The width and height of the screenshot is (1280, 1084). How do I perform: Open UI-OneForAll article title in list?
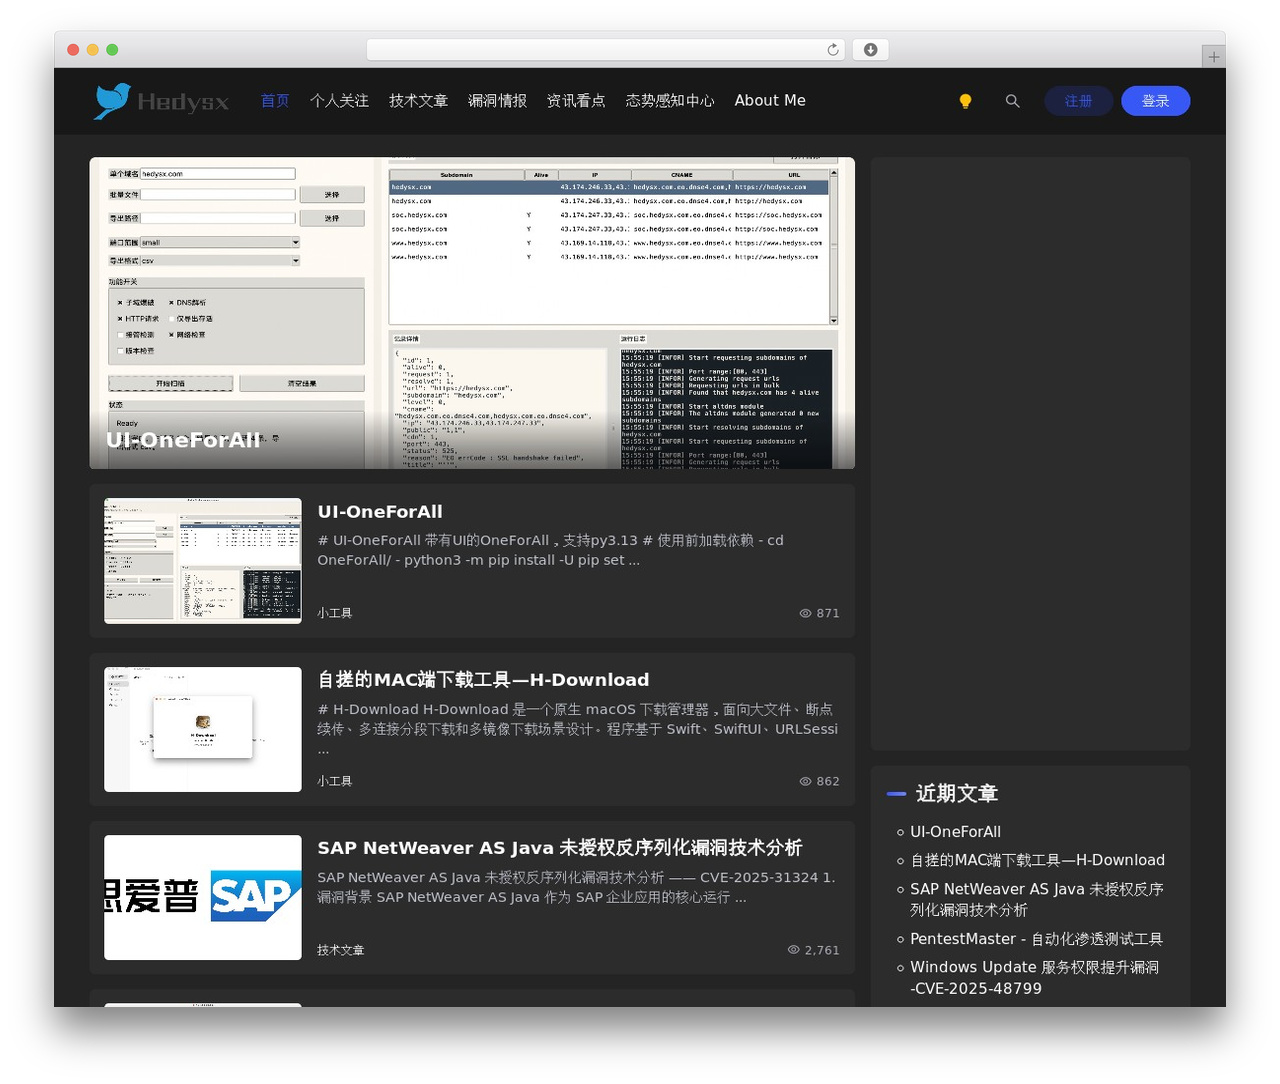tap(380, 512)
